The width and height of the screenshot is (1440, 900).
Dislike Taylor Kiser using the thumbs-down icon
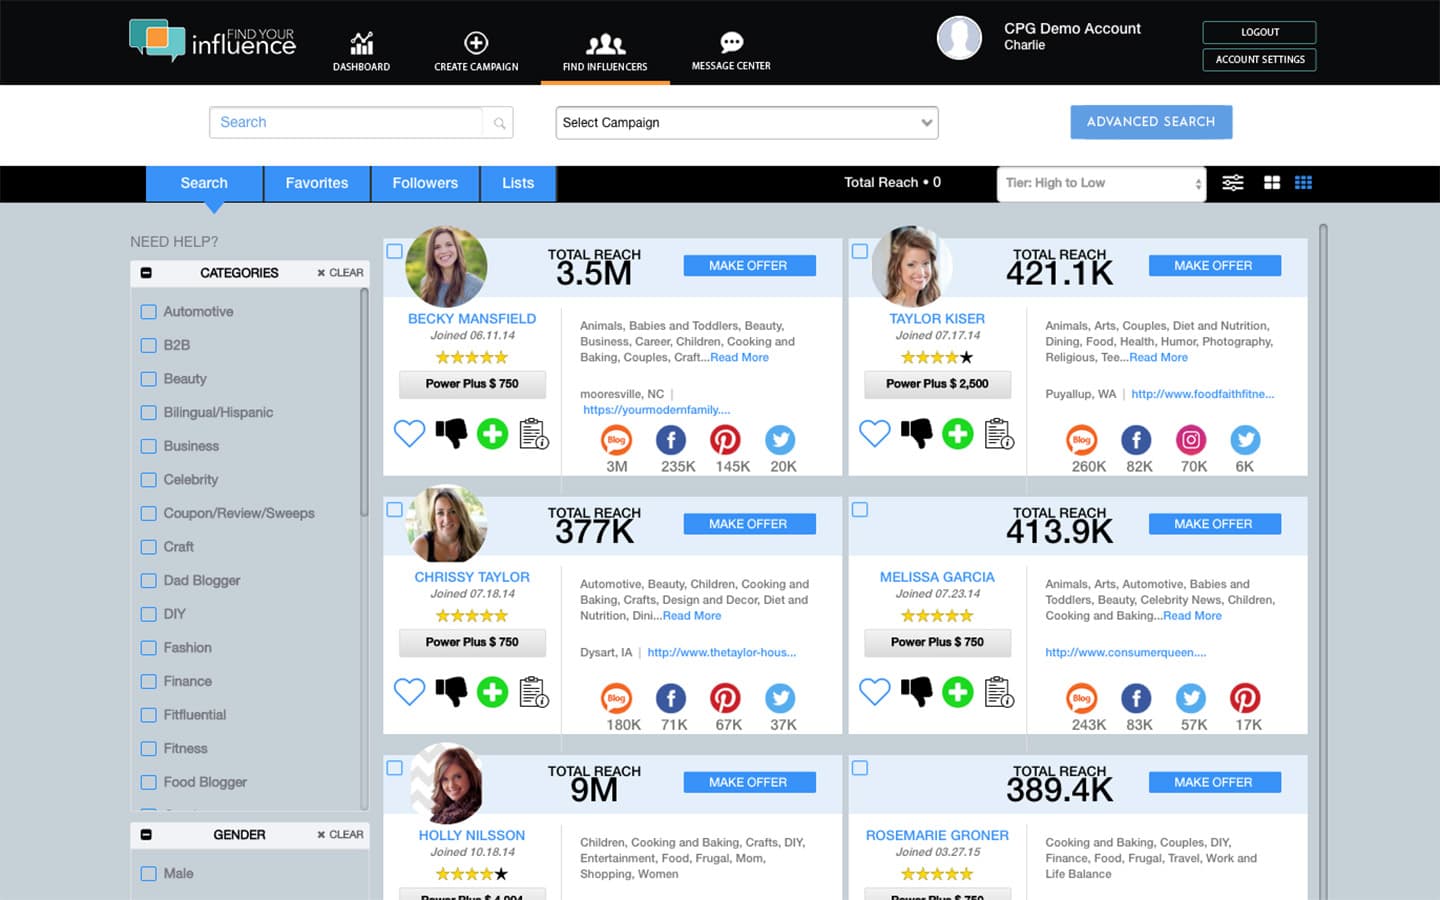[915, 433]
